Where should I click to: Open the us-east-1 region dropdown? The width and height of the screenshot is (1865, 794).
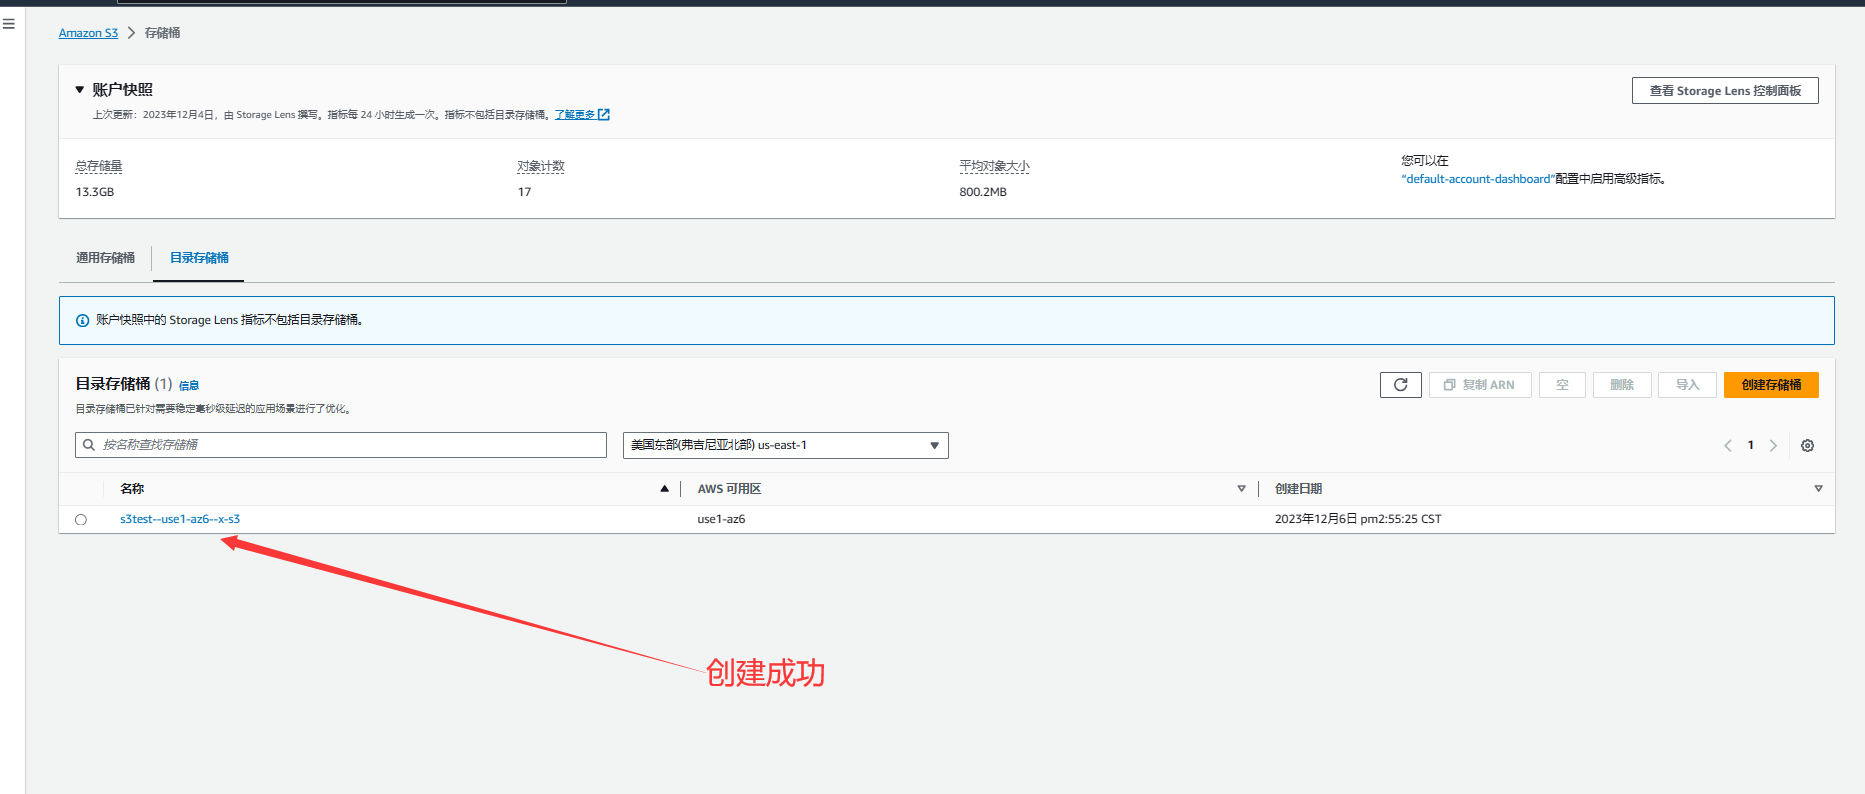click(x=785, y=445)
